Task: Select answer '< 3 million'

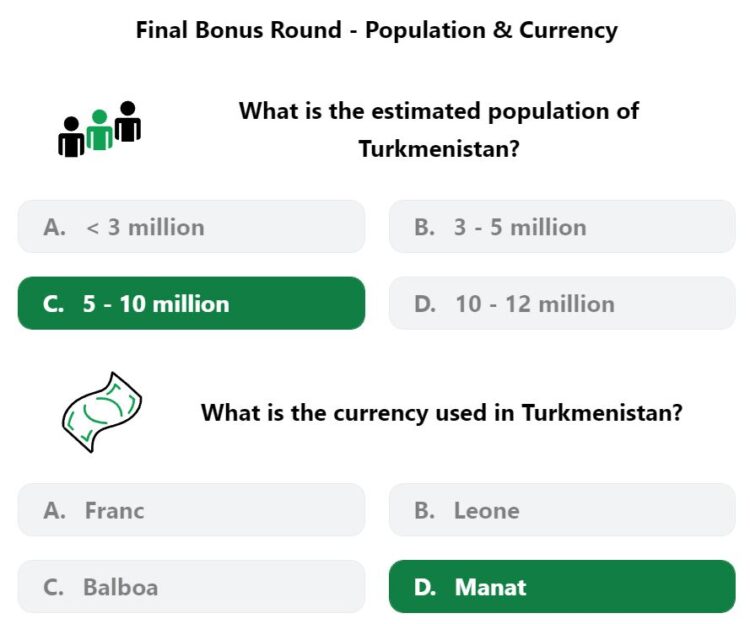Action: [191, 227]
